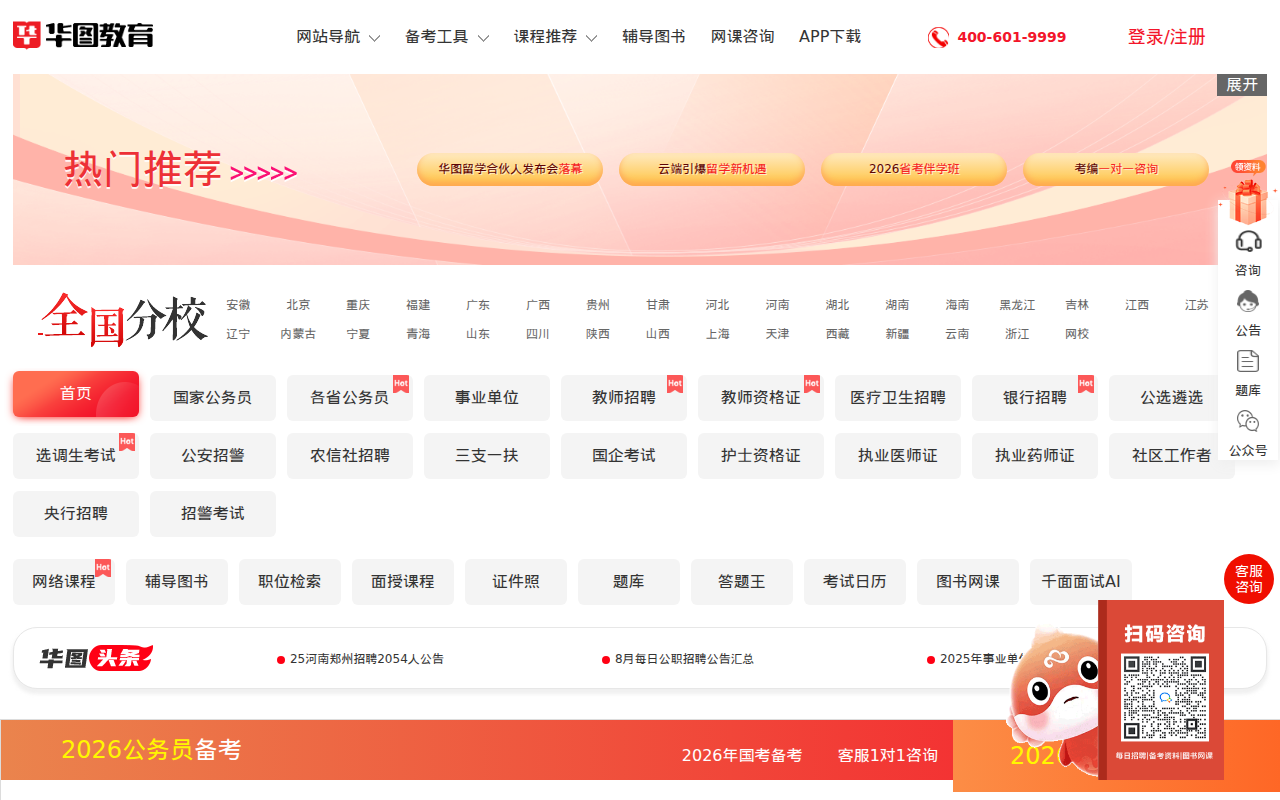Open the gift box 领资料 icon
Screen dimensions: 1280x800
click(x=1248, y=193)
